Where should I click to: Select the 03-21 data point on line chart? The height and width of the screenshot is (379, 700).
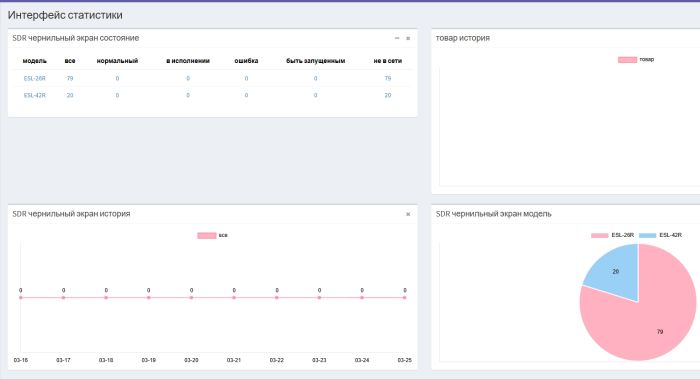(x=234, y=297)
